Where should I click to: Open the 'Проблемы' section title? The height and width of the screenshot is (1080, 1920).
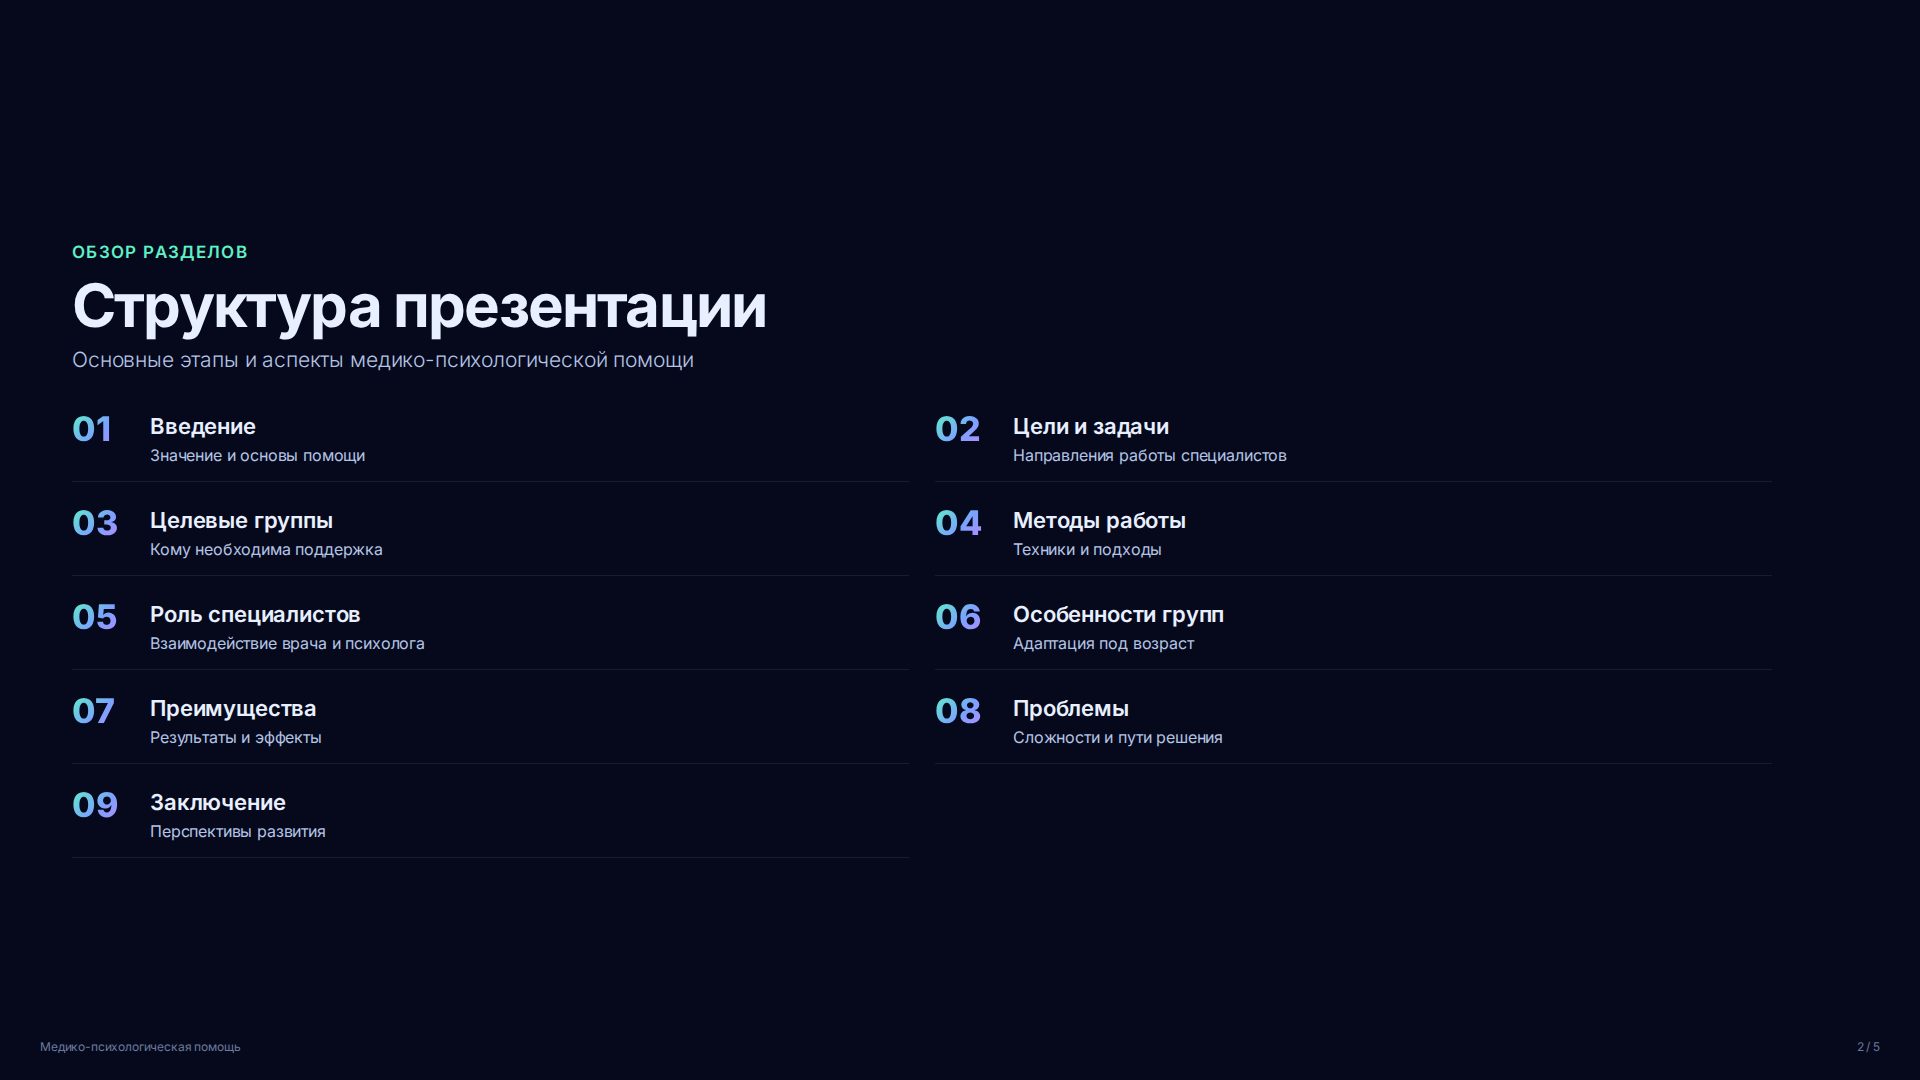(1071, 709)
